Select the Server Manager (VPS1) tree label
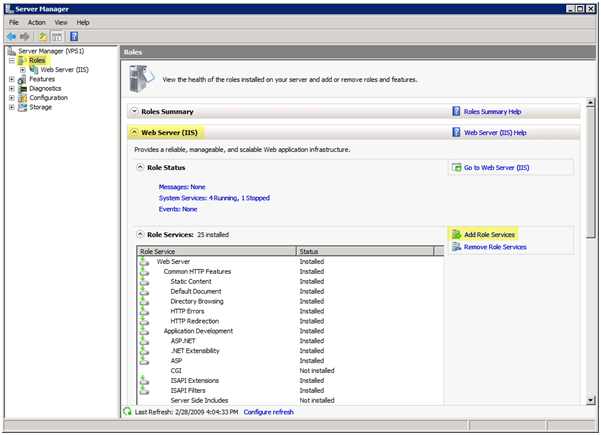 (51, 51)
